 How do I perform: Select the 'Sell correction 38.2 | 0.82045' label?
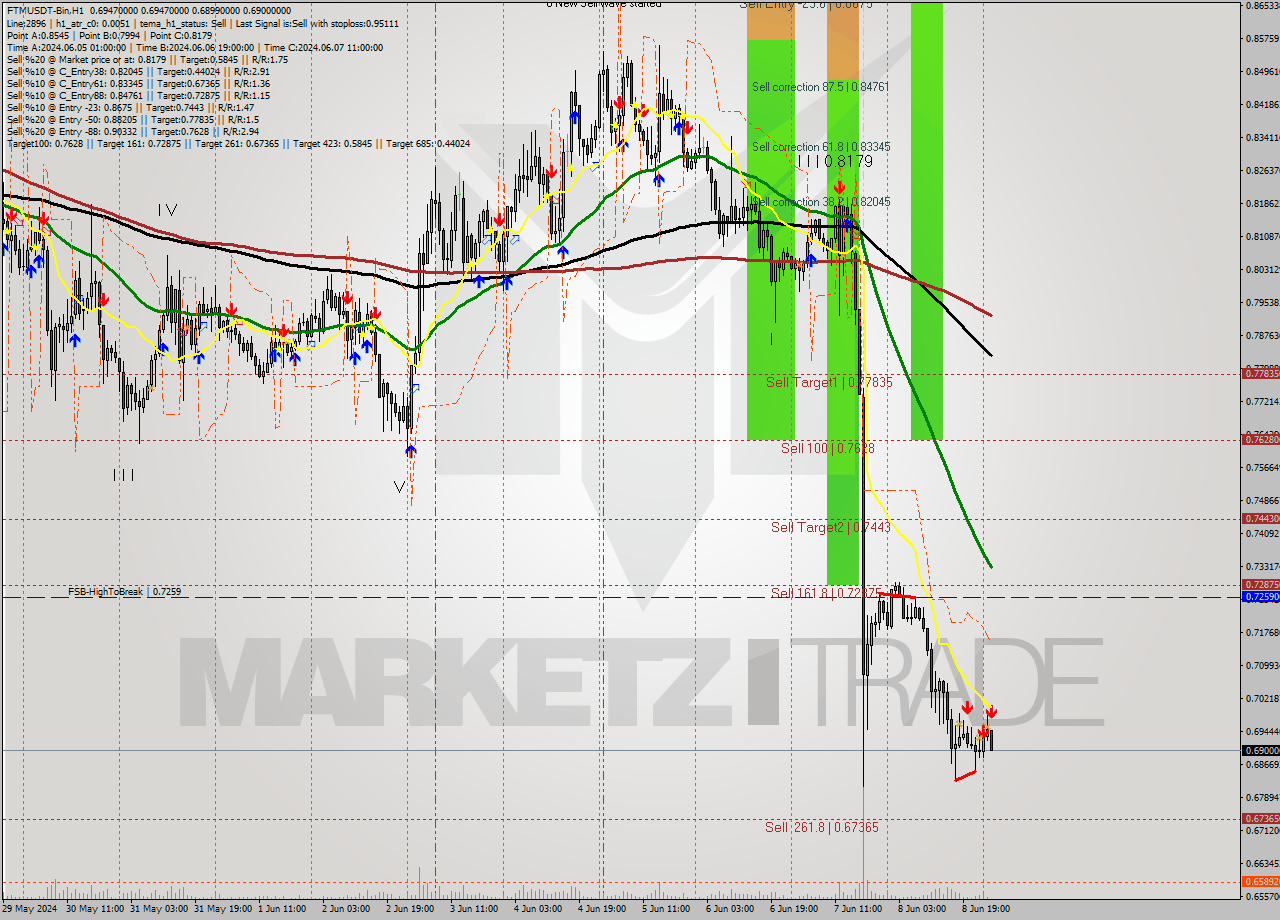[x=821, y=202]
